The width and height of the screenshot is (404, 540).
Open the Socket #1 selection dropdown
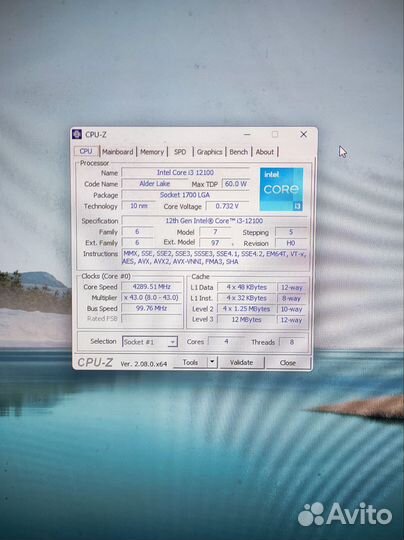click(x=150, y=342)
